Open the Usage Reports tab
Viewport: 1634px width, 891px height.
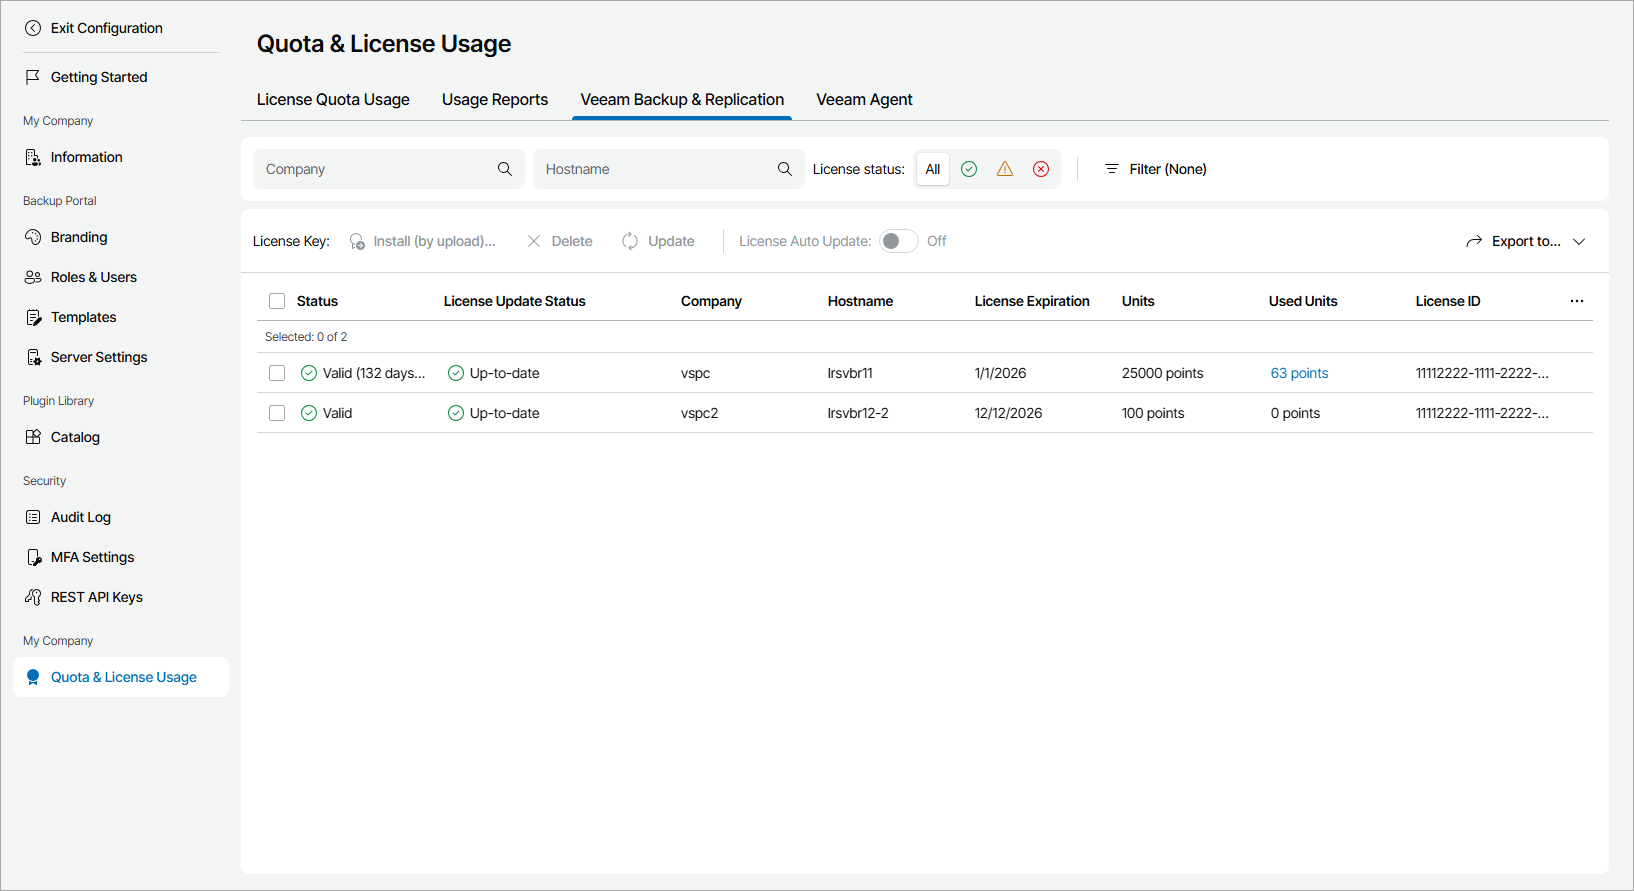(x=495, y=99)
